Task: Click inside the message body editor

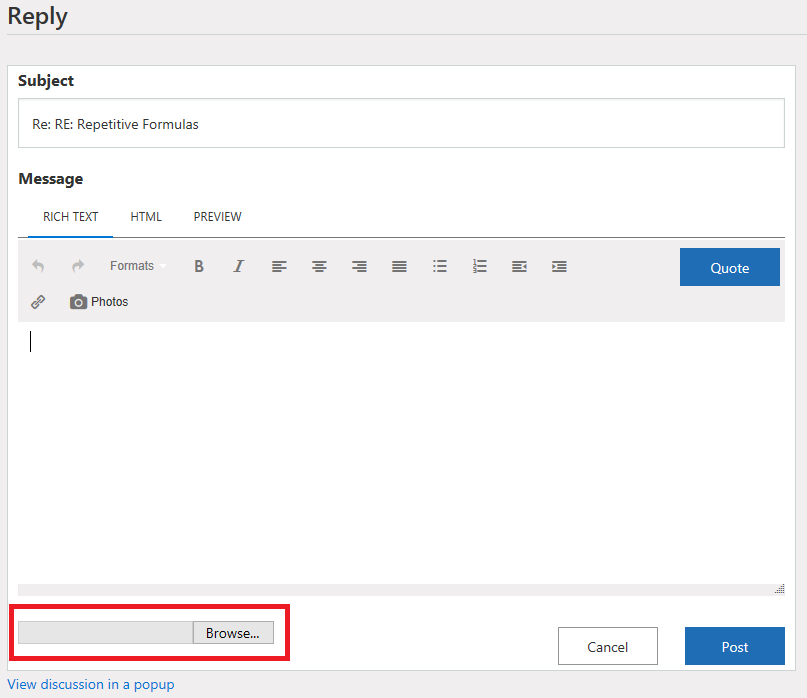Action: pyautogui.click(x=401, y=453)
